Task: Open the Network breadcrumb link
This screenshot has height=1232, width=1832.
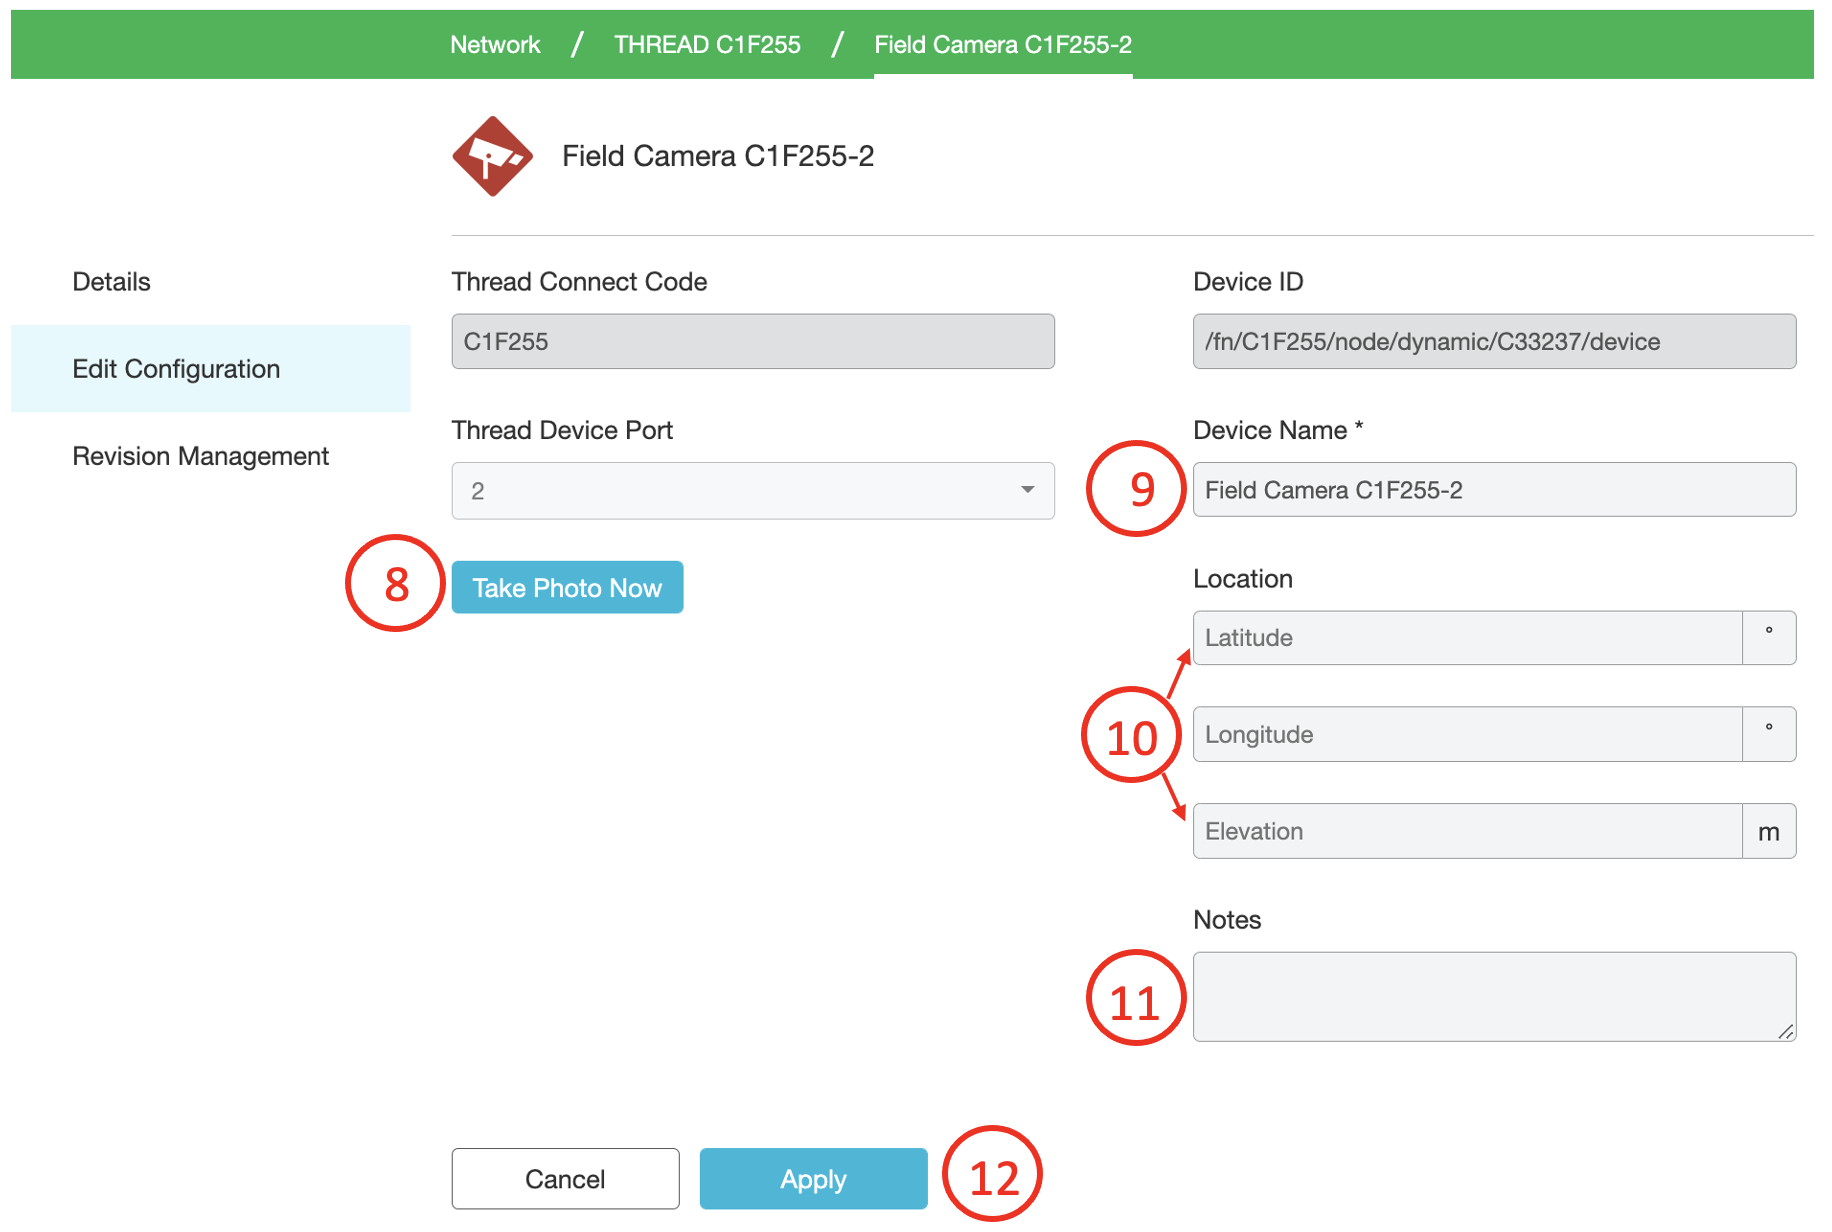Action: 495,44
